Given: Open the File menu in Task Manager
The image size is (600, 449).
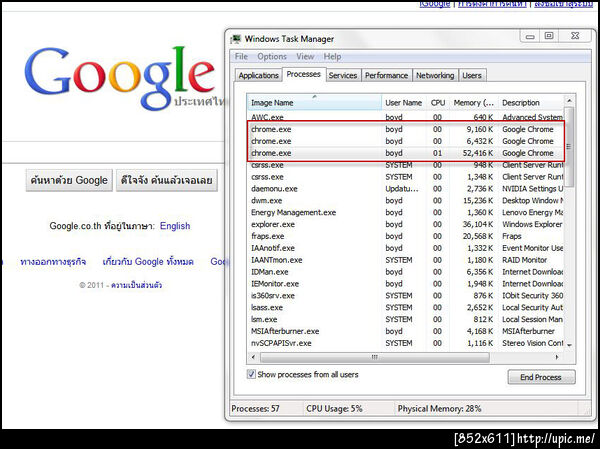Looking at the screenshot, I should [241, 56].
